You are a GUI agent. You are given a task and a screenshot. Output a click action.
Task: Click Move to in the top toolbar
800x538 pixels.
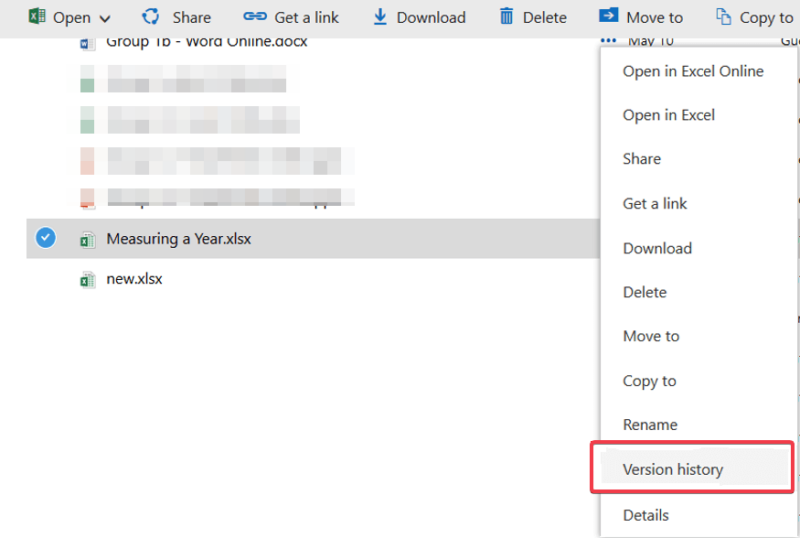(x=654, y=18)
